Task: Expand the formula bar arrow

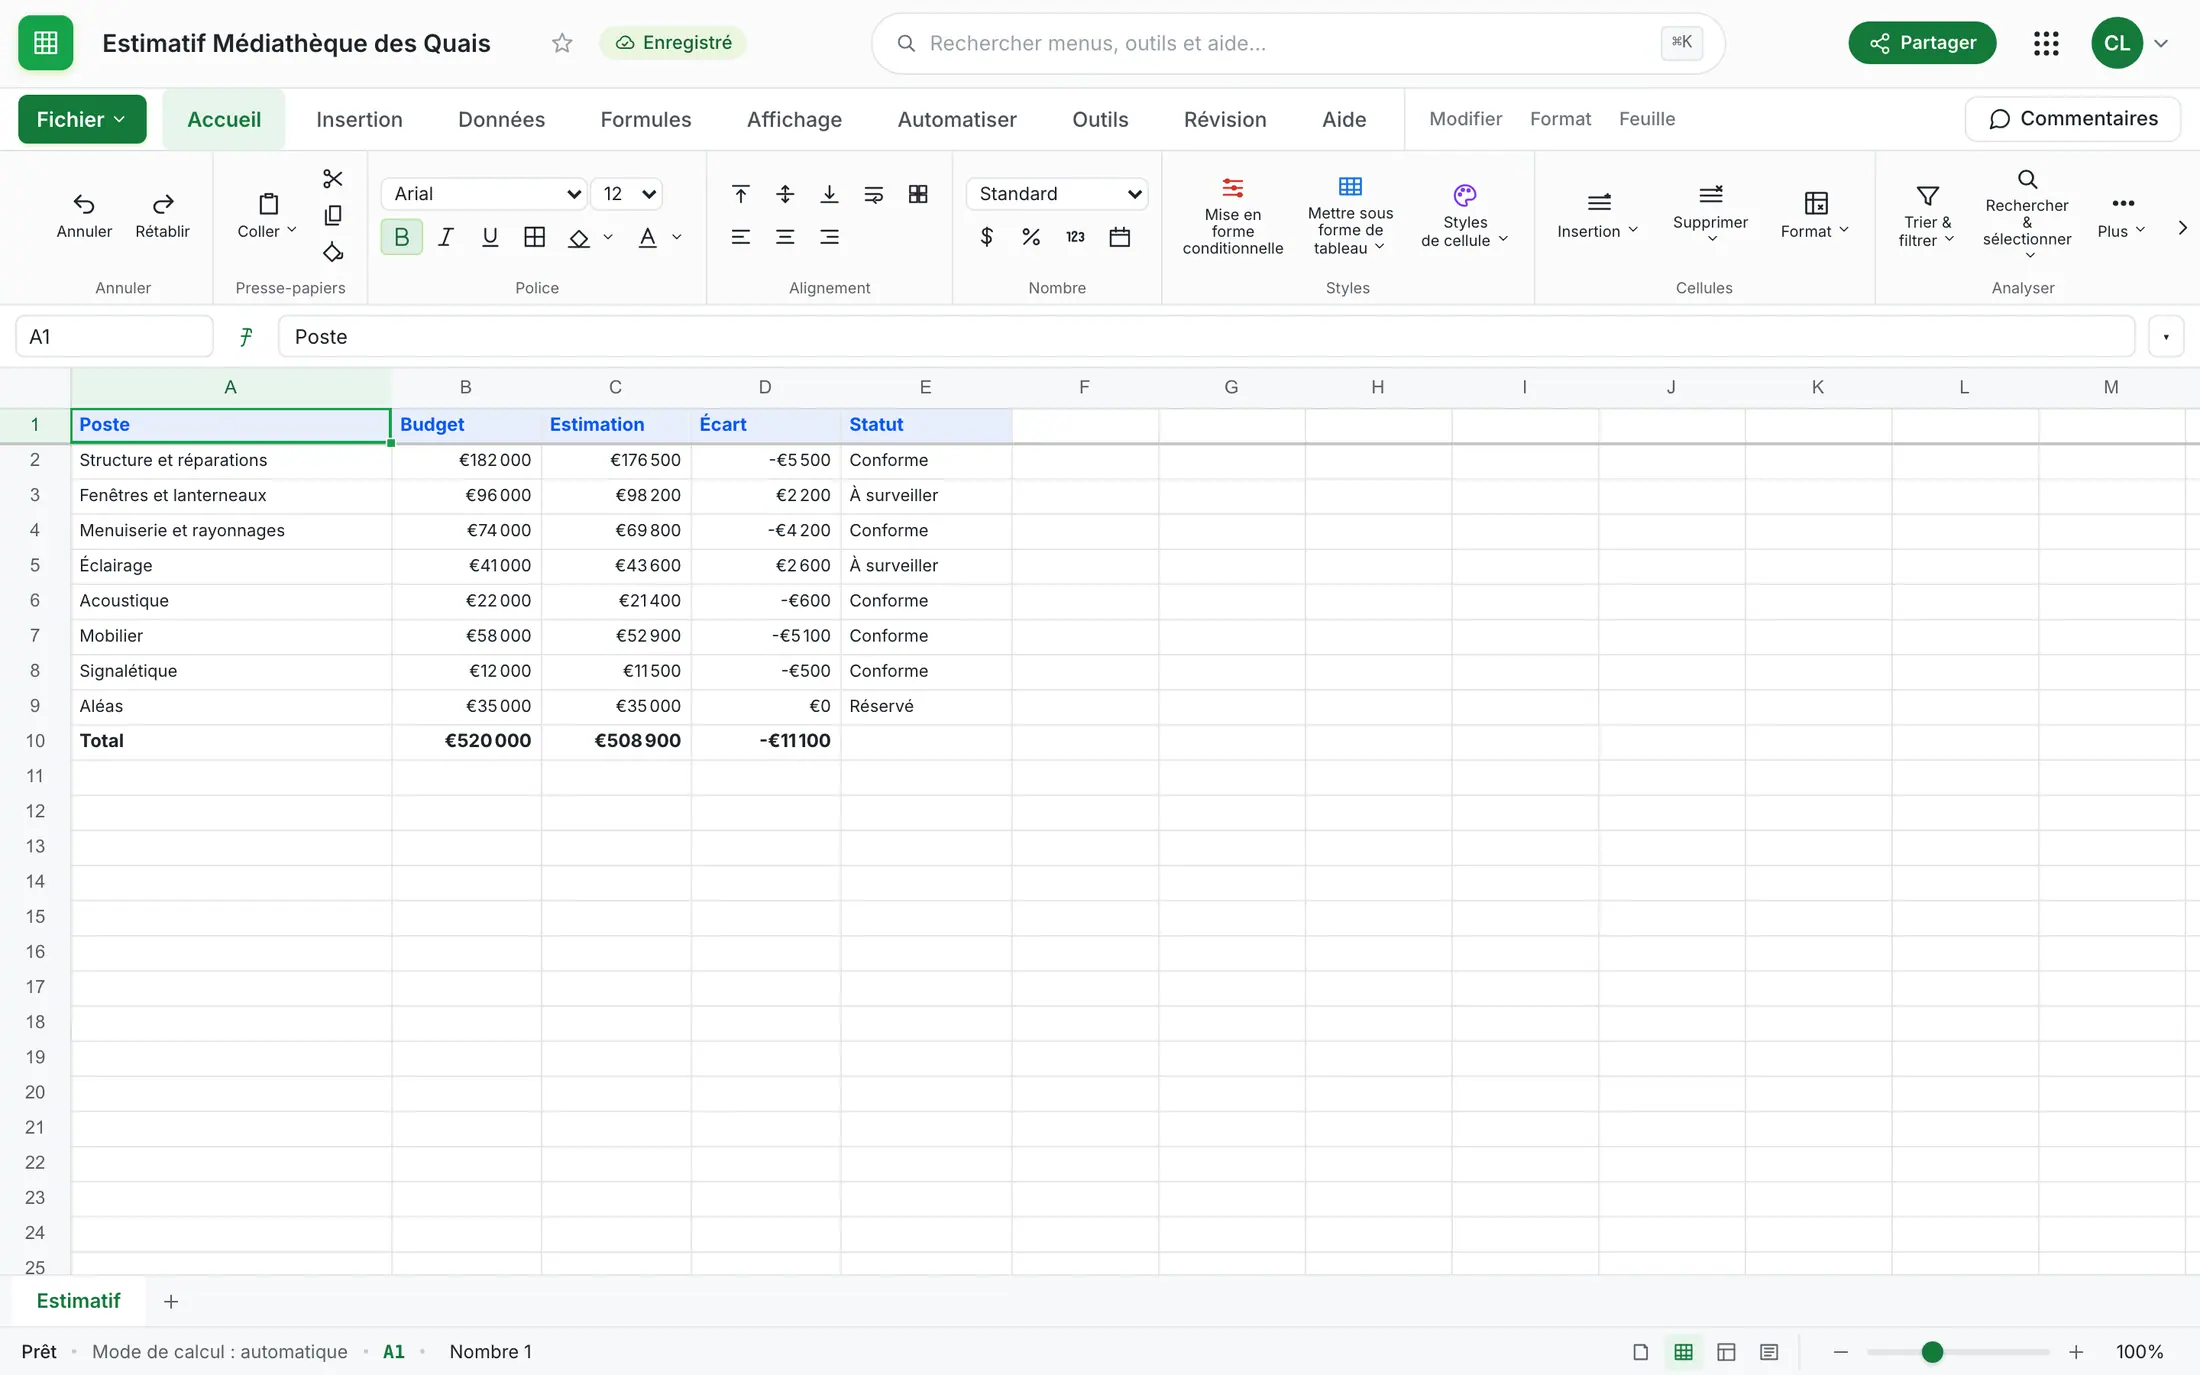Action: point(2166,337)
